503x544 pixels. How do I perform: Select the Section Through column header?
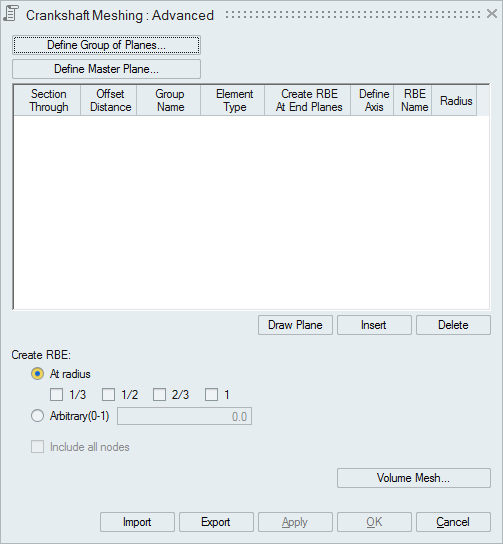click(x=48, y=100)
